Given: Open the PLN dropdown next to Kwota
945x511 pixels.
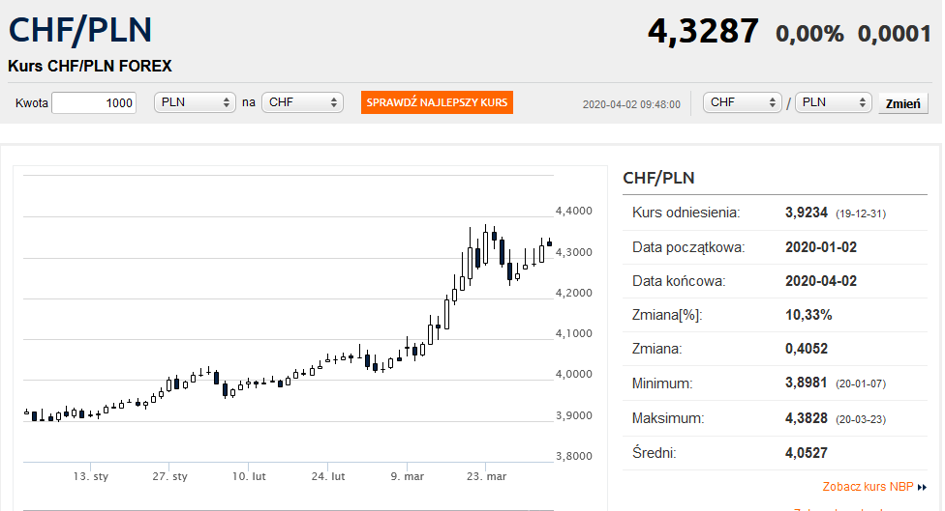Looking at the screenshot, I should click(194, 103).
